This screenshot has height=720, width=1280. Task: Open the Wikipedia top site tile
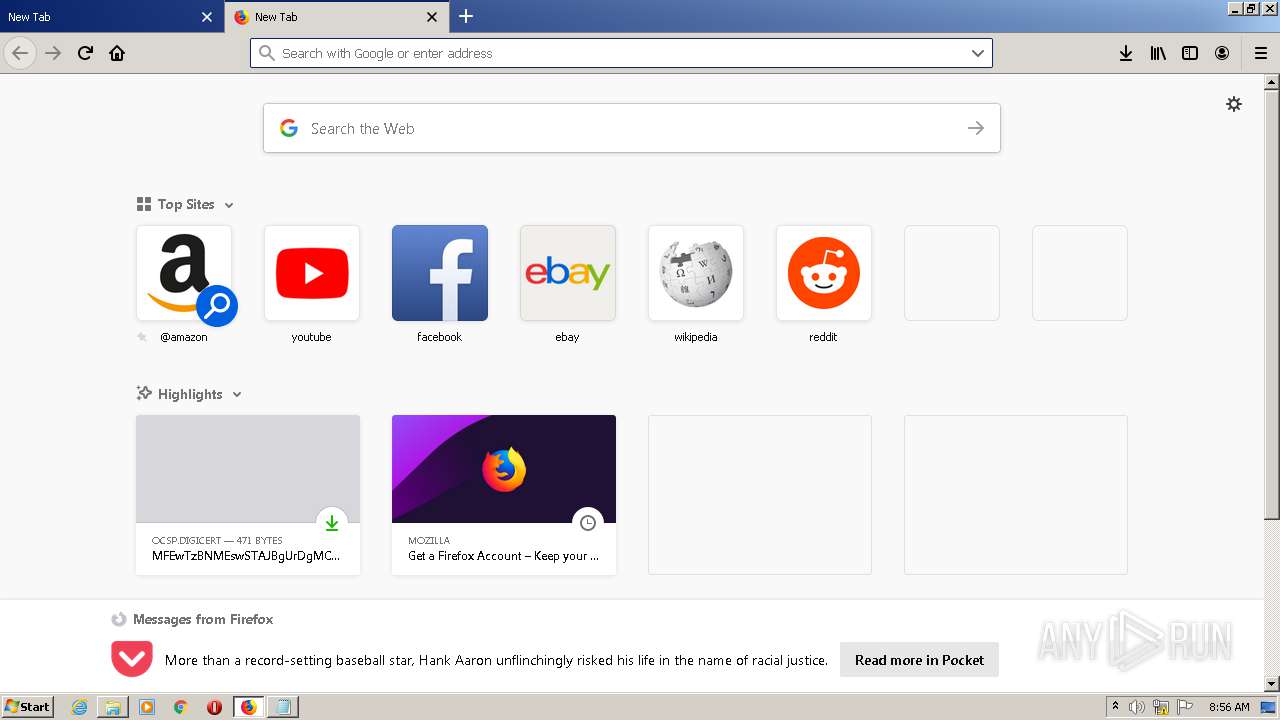pos(696,273)
